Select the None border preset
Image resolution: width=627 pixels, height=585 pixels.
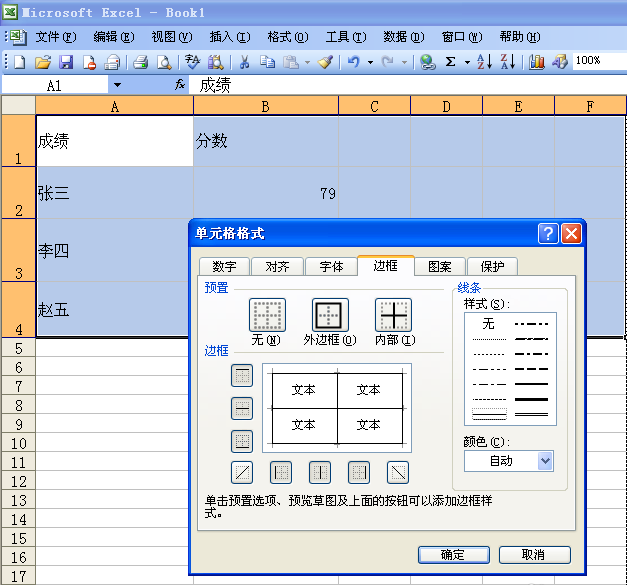coord(267,315)
